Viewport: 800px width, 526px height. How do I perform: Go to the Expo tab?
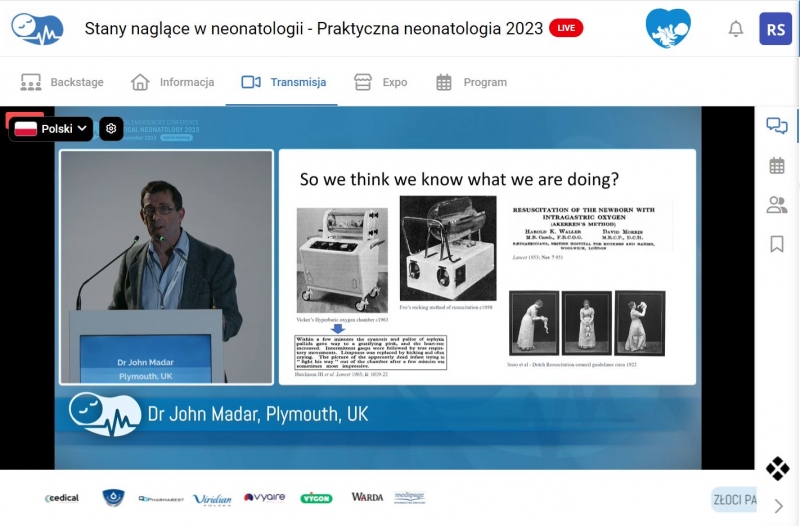(x=381, y=82)
